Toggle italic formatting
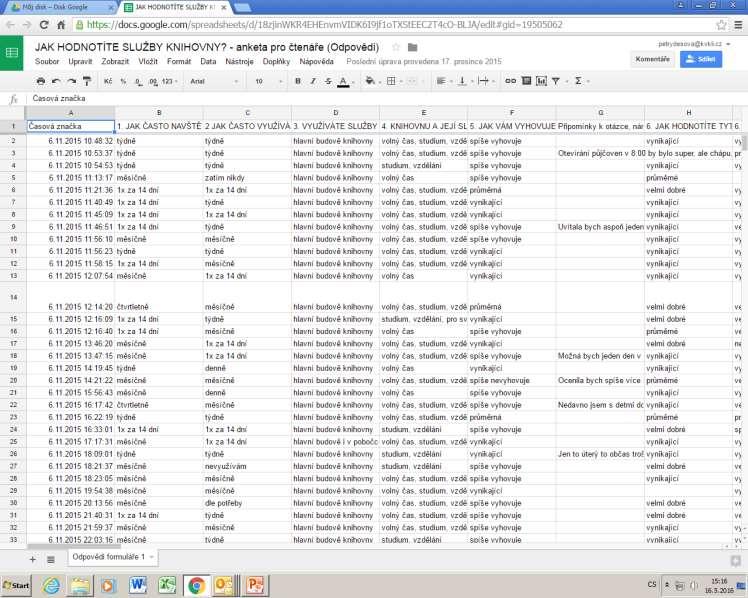The width and height of the screenshot is (748, 598). click(313, 82)
